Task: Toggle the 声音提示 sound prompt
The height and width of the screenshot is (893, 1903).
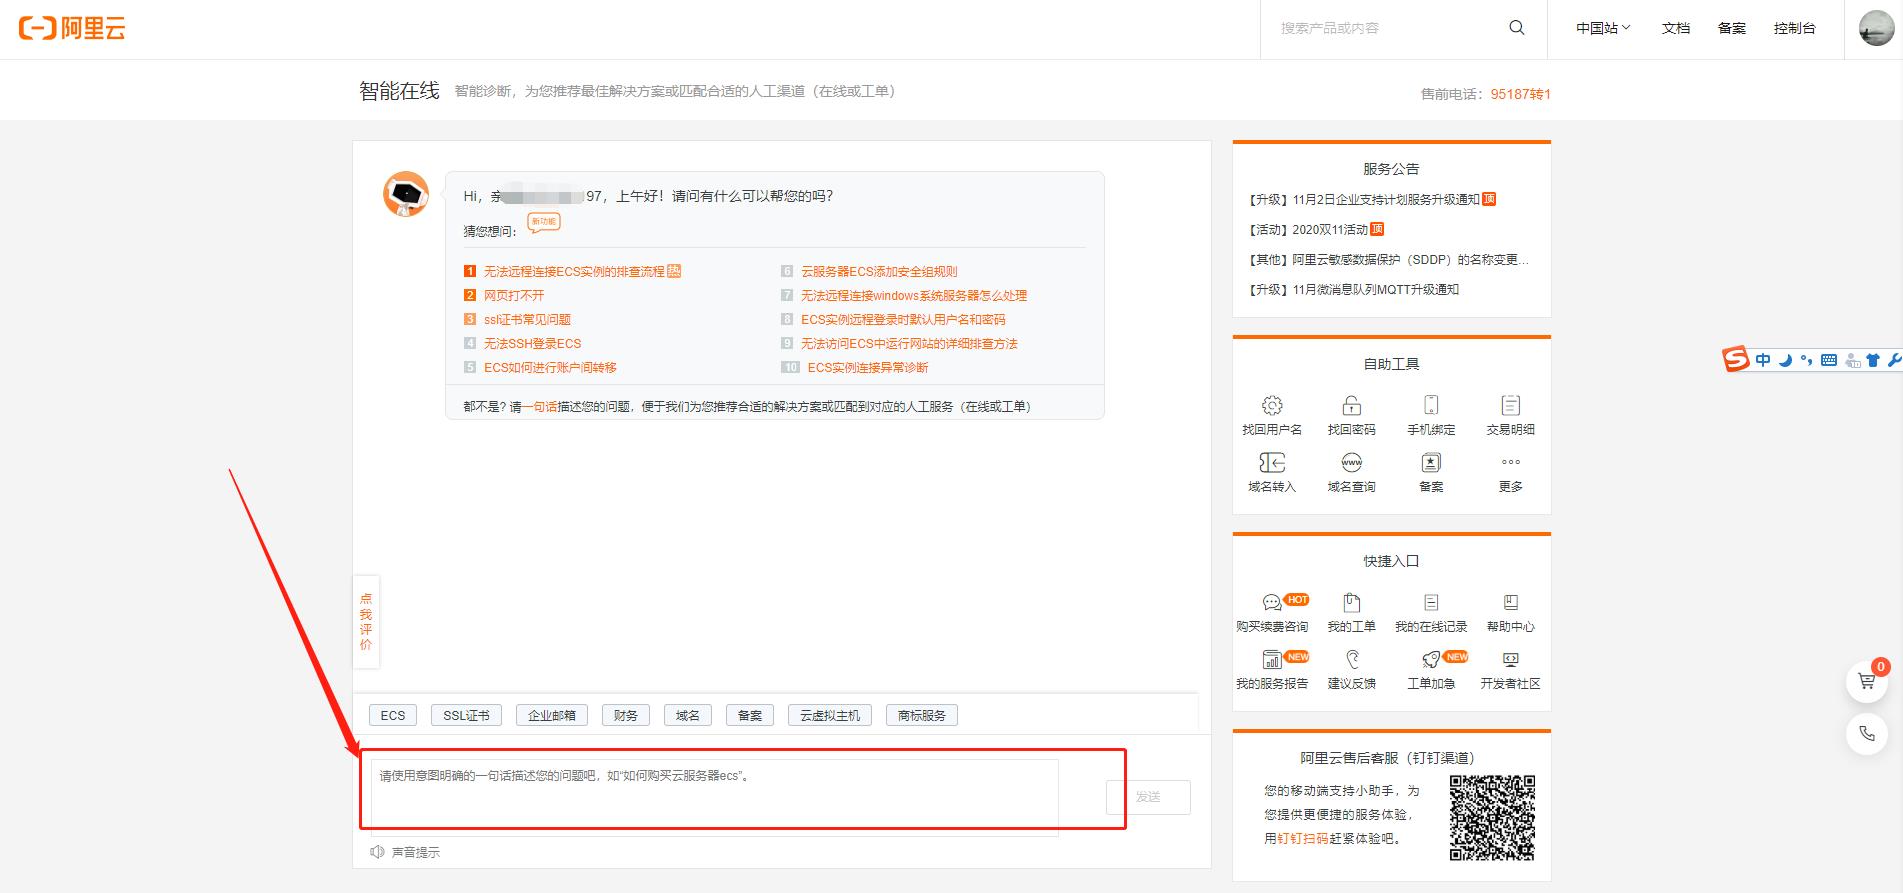Action: tap(405, 852)
